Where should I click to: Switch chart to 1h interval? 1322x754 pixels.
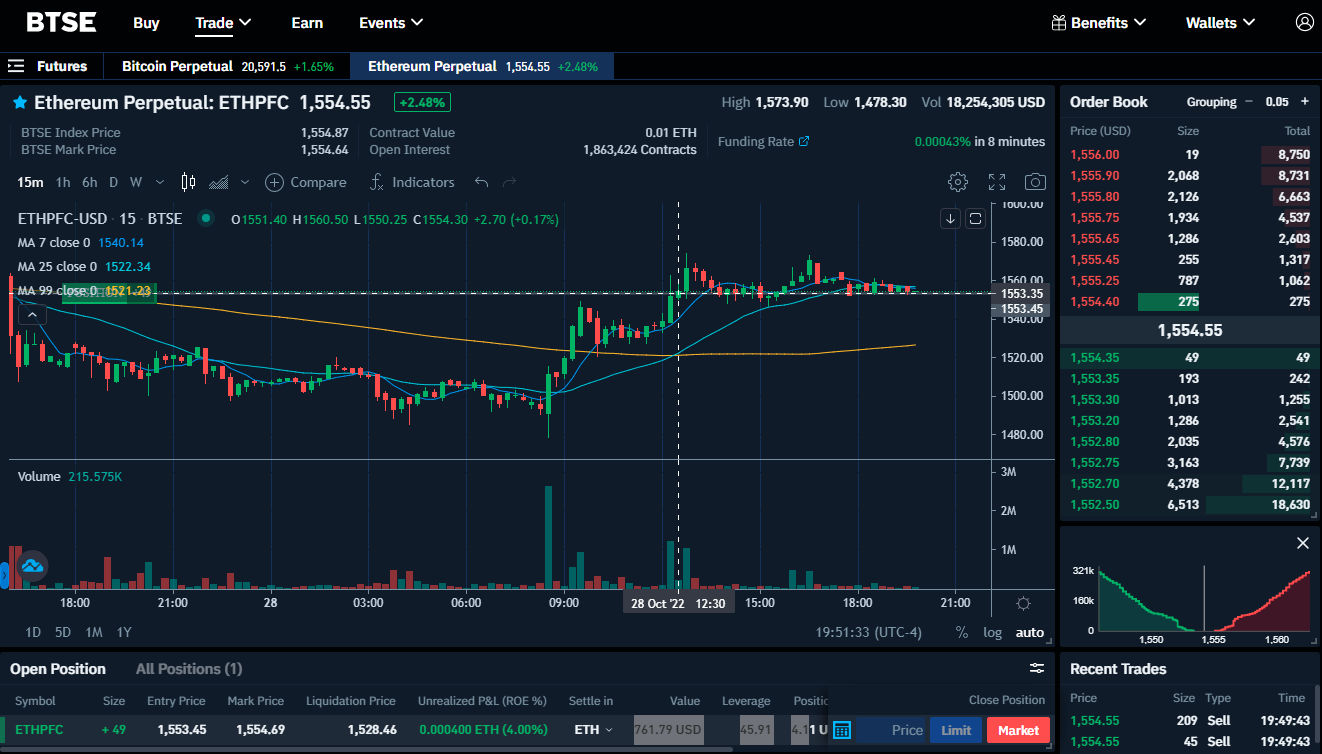pyautogui.click(x=63, y=182)
